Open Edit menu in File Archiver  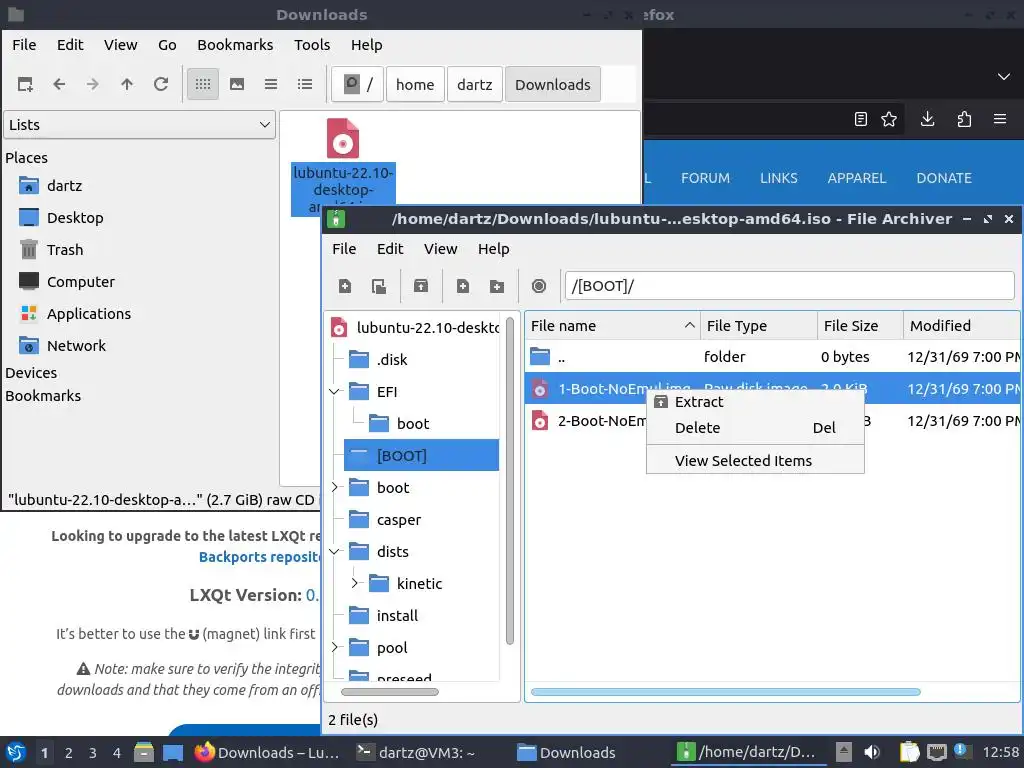click(x=390, y=249)
